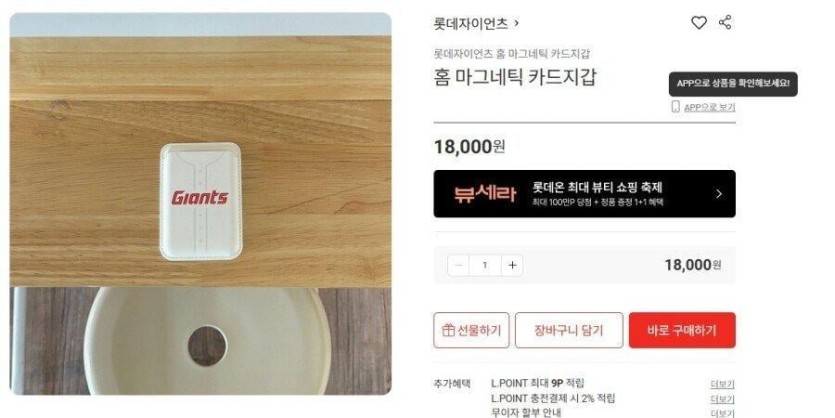Click the phone icon beside APP으로 보기
The width and height of the screenshot is (835, 418).
coord(675,106)
